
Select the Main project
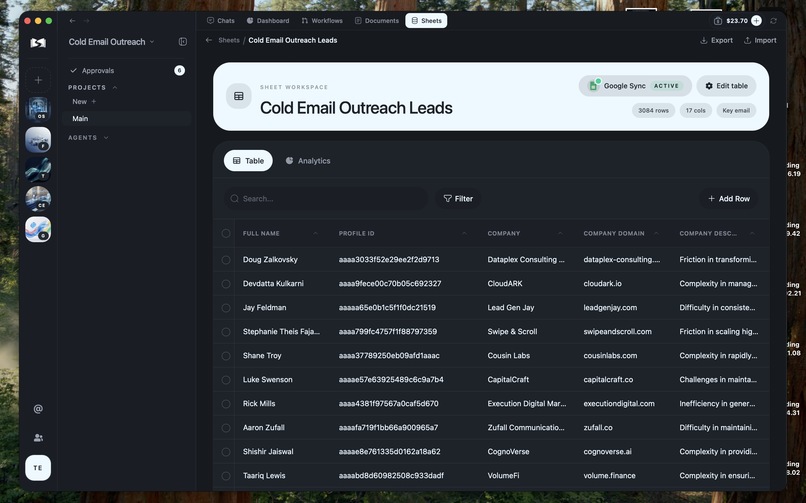[126, 119]
